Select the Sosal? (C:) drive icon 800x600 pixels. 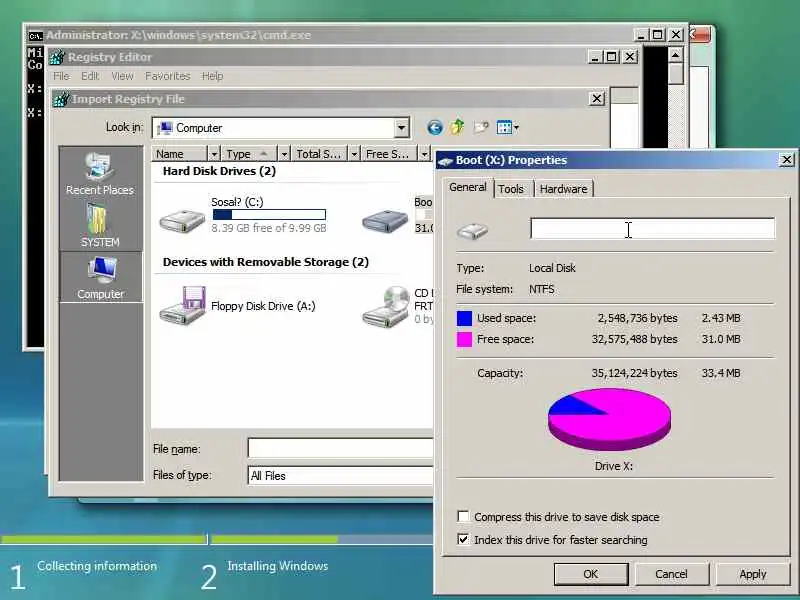[182, 220]
